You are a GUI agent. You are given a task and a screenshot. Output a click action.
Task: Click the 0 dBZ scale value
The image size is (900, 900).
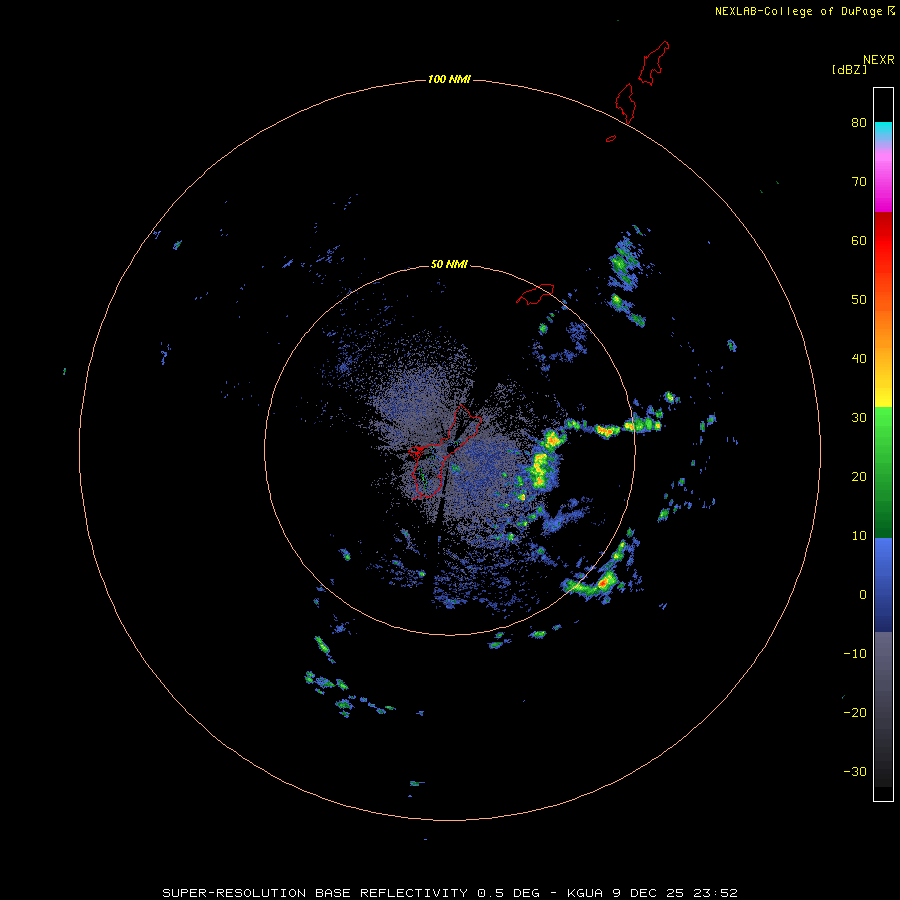863,595
